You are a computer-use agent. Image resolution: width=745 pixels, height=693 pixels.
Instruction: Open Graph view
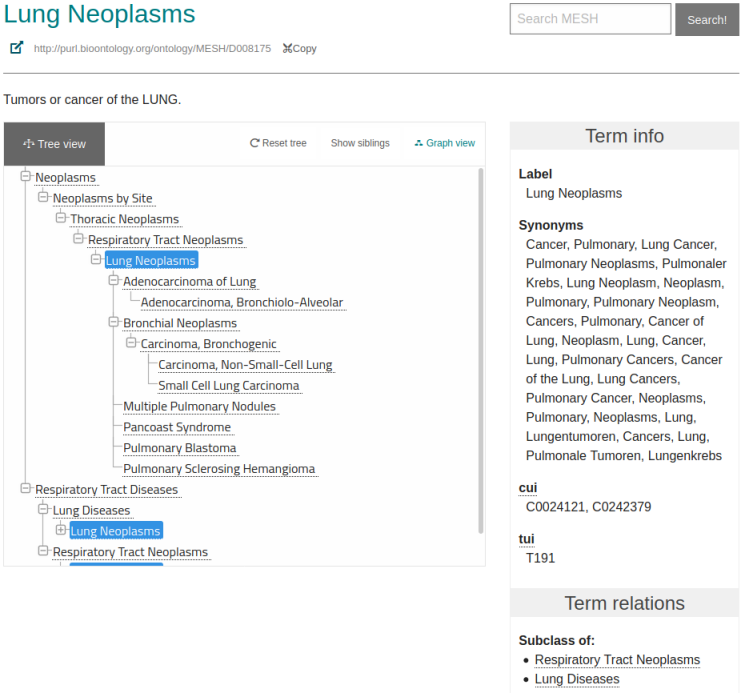point(444,143)
